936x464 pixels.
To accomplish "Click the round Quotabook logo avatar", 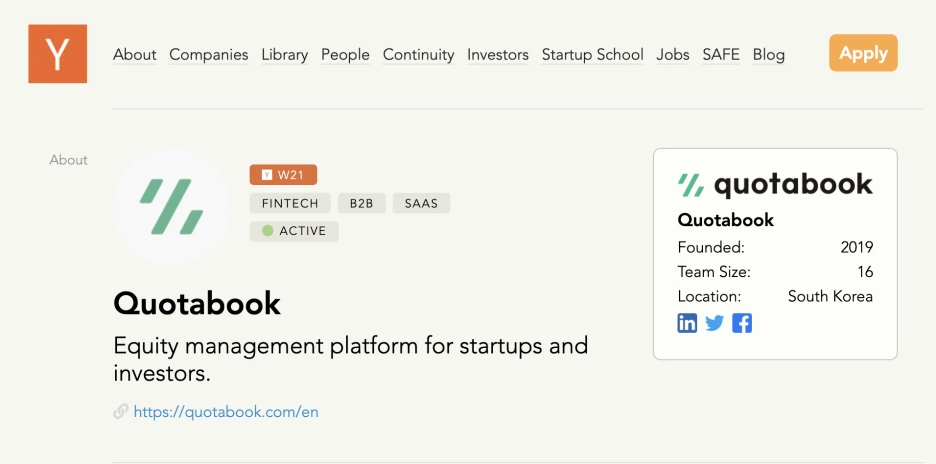I will coord(171,207).
